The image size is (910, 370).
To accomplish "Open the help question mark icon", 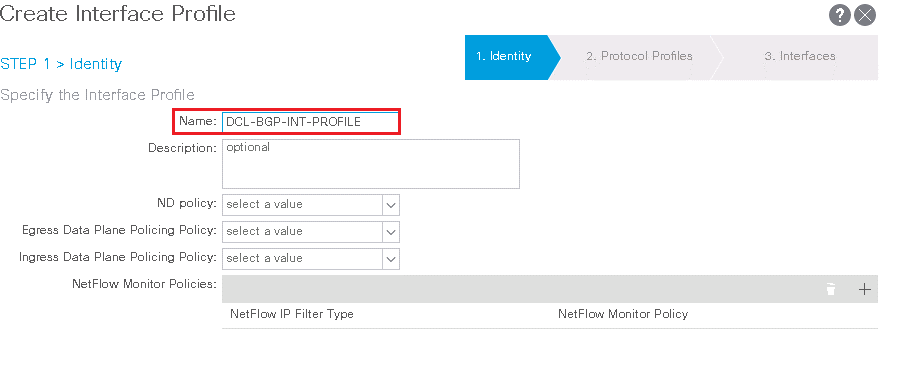I will [x=839, y=15].
